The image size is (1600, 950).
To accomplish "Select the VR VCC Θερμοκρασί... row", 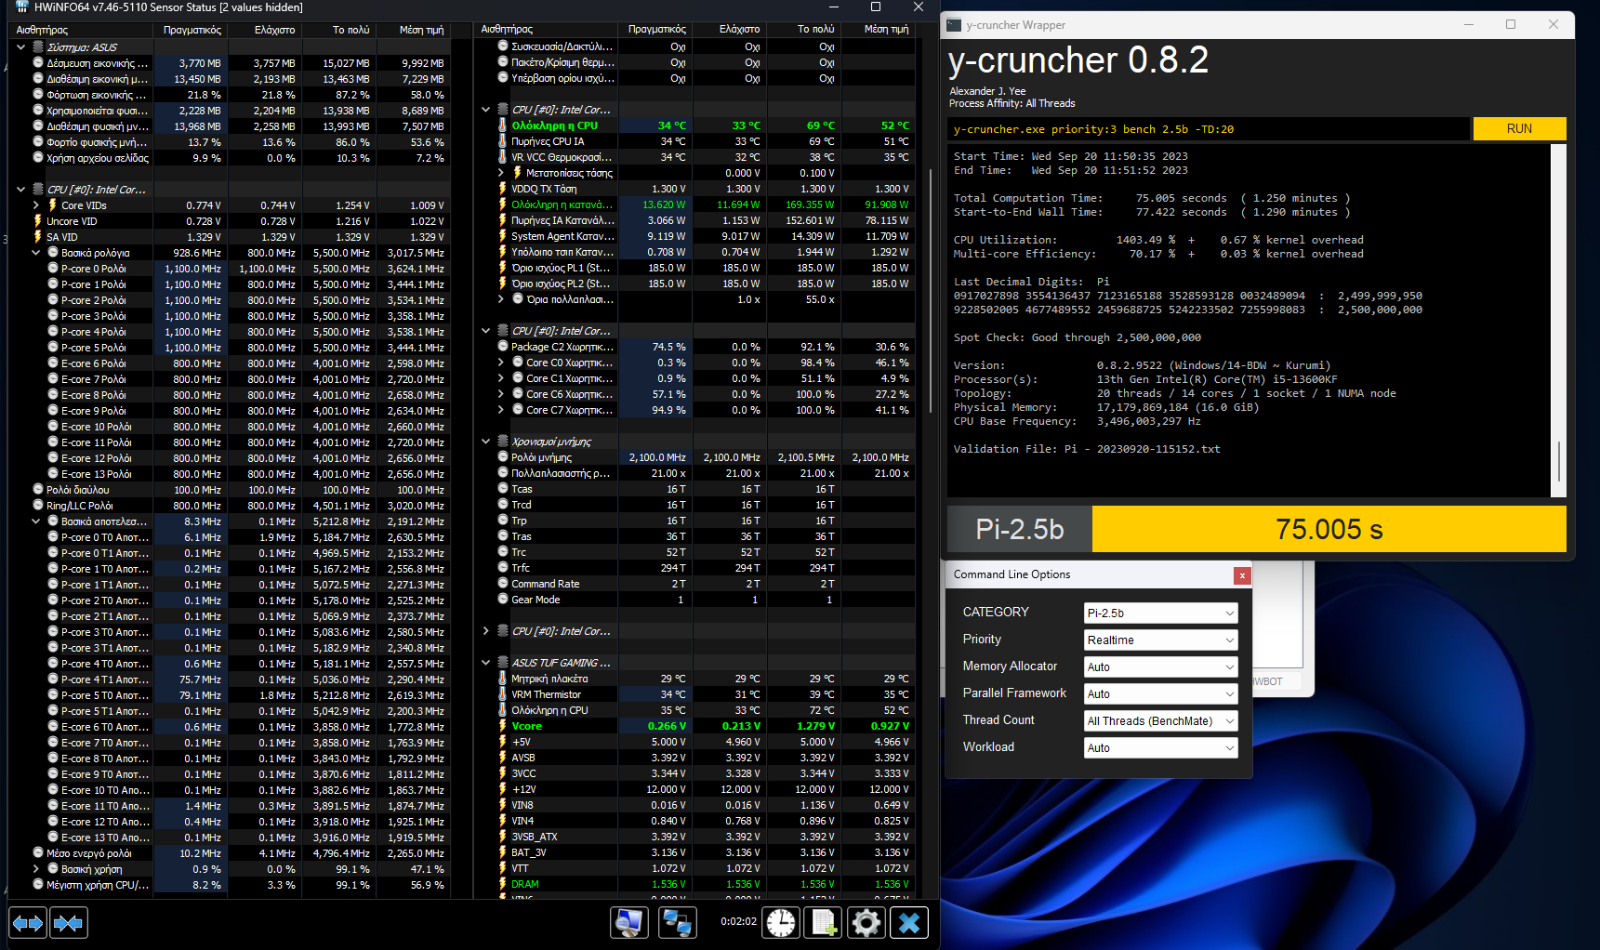I will coord(696,157).
